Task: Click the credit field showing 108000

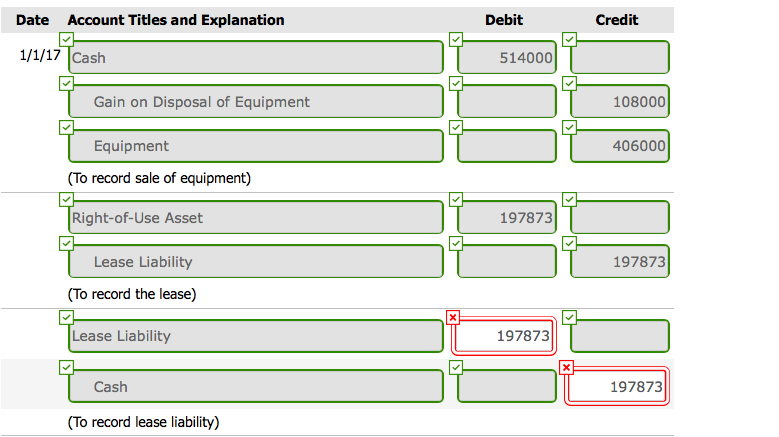Action: click(x=620, y=101)
